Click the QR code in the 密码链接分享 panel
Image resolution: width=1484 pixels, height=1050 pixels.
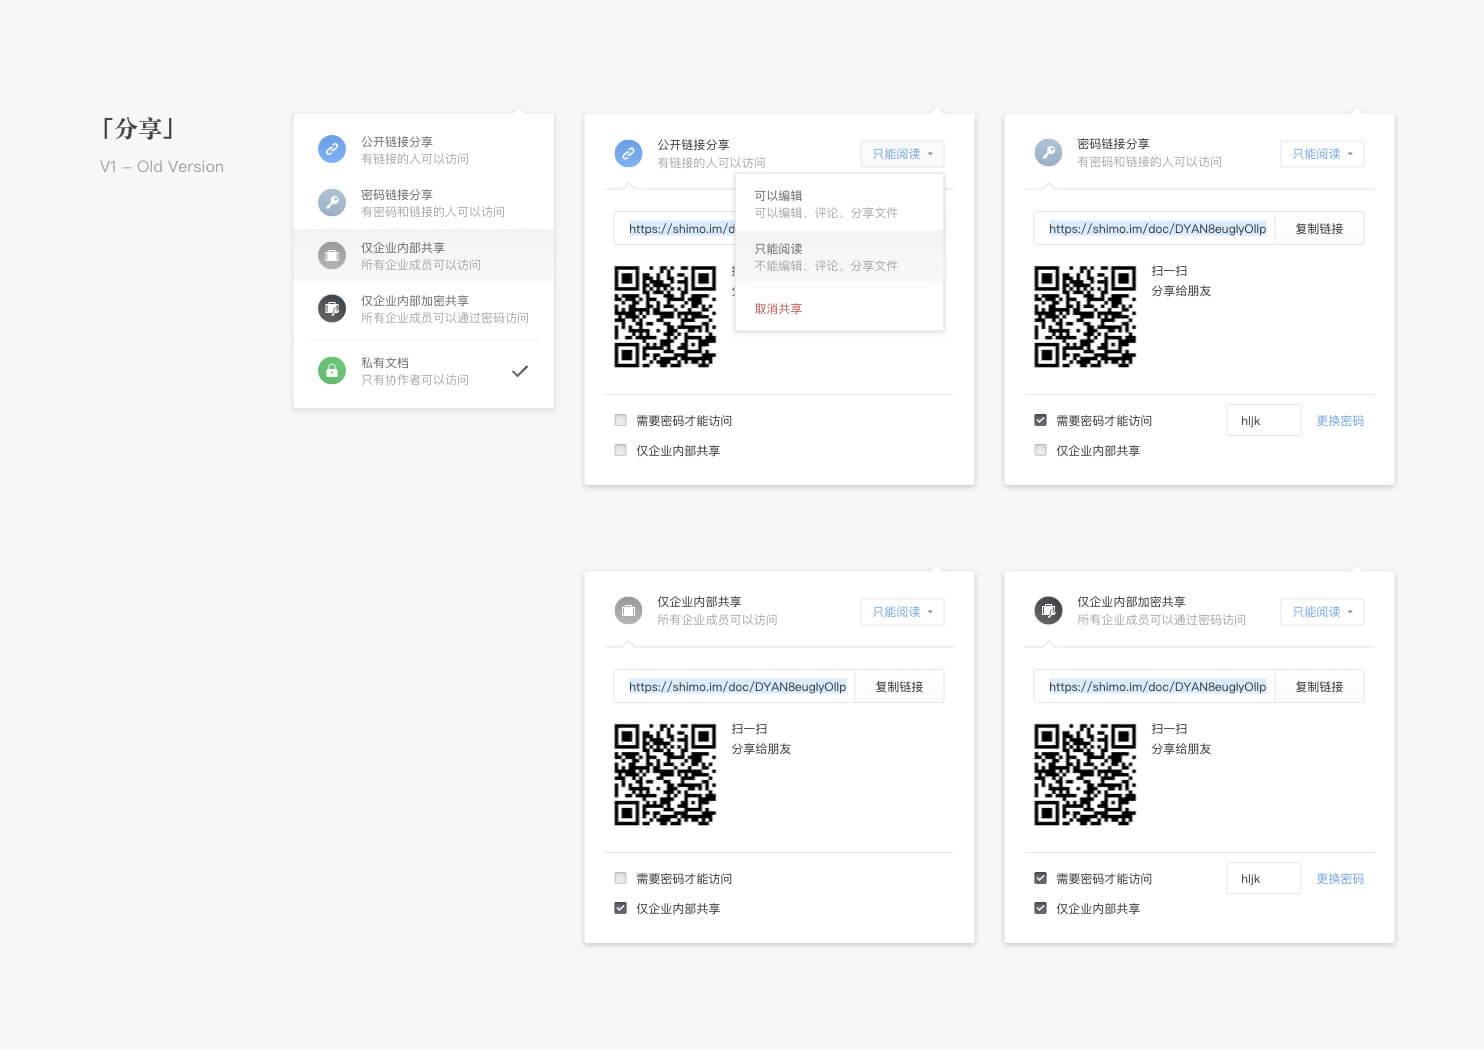[x=1085, y=316]
